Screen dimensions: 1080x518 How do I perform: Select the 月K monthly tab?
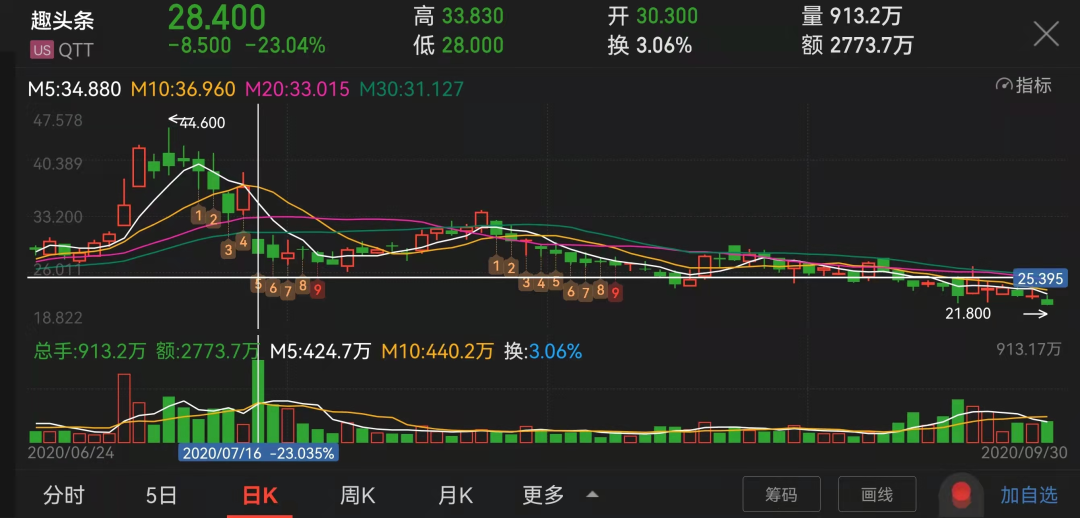tap(455, 495)
